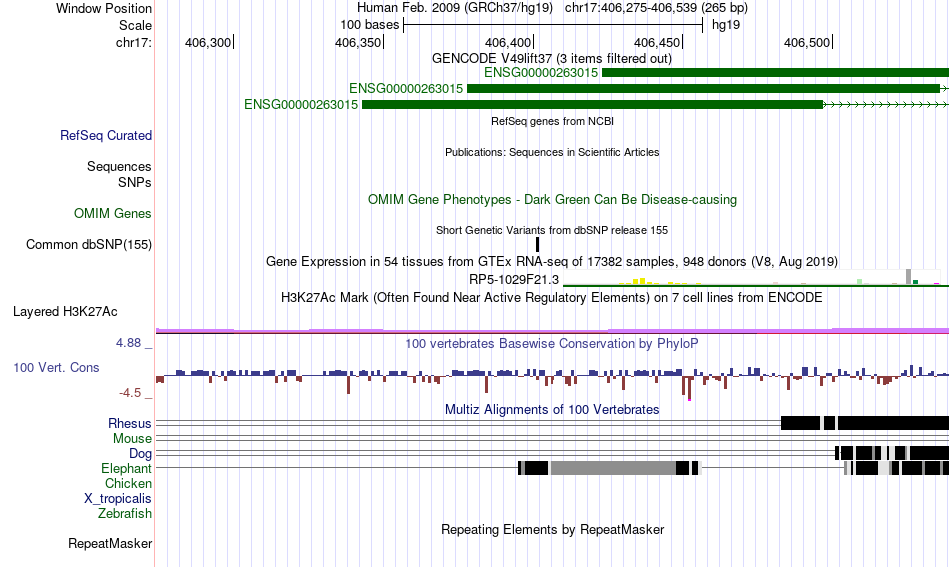Click the 406,350 ruler position
This screenshot has width=950, height=567.
(x=358, y=42)
